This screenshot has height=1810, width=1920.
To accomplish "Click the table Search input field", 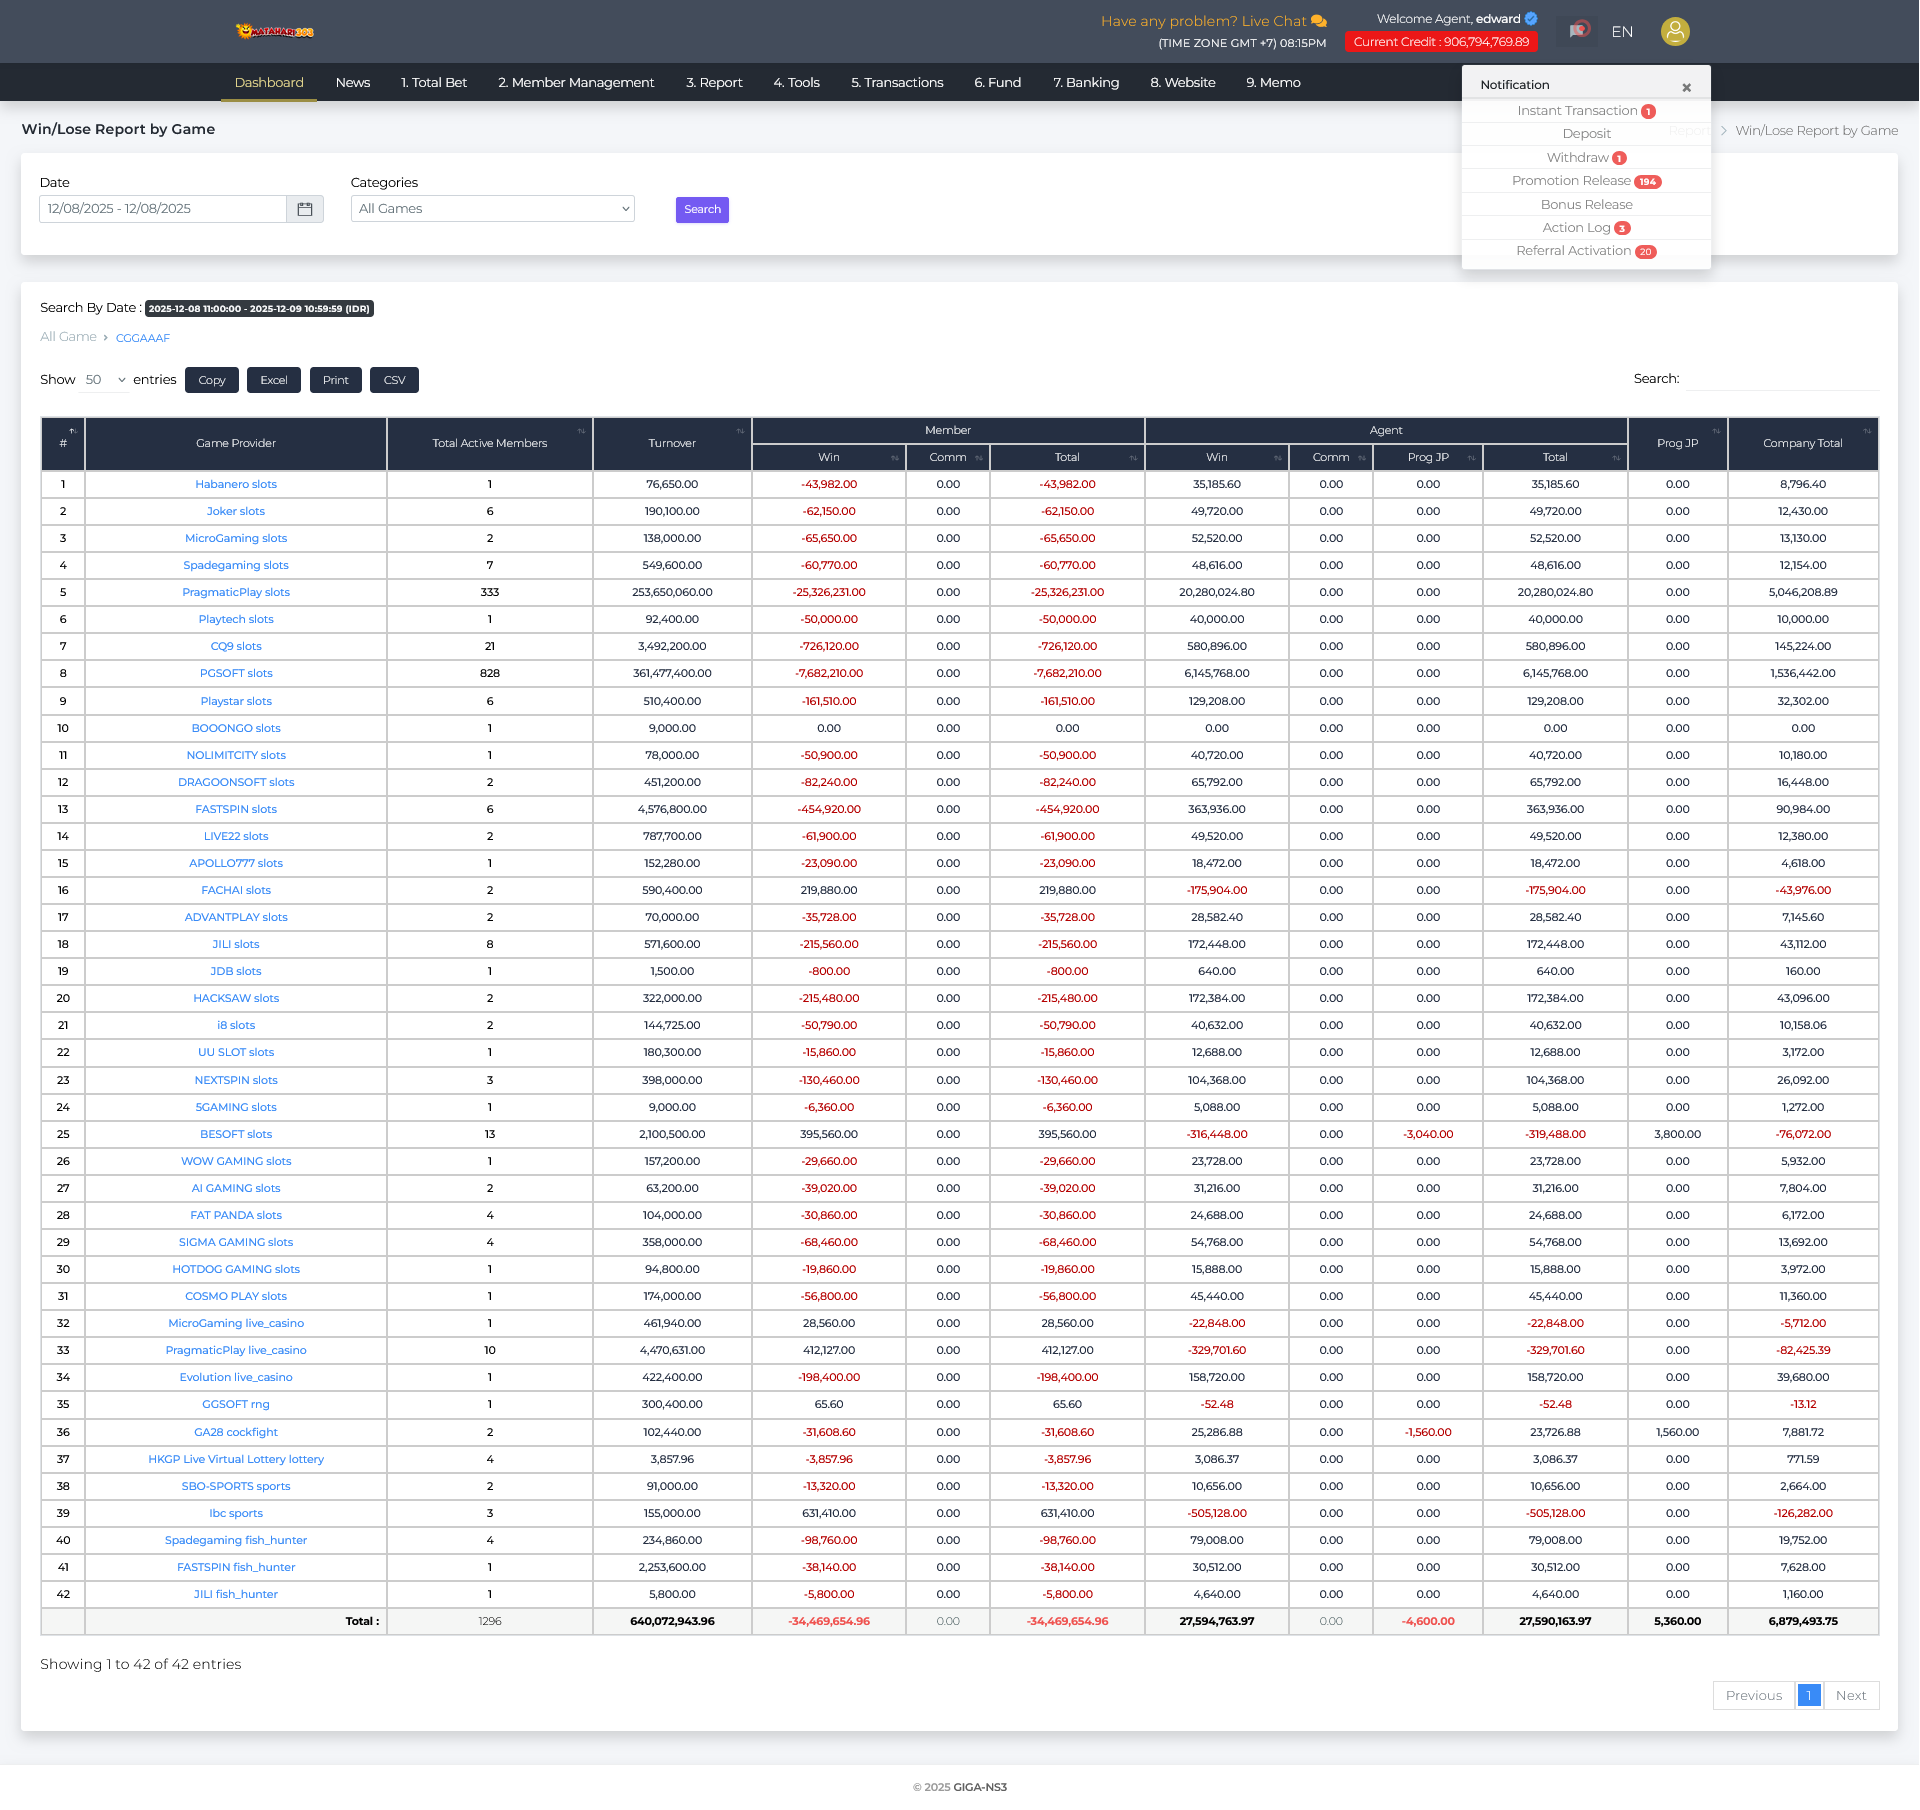I will pos(1782,379).
